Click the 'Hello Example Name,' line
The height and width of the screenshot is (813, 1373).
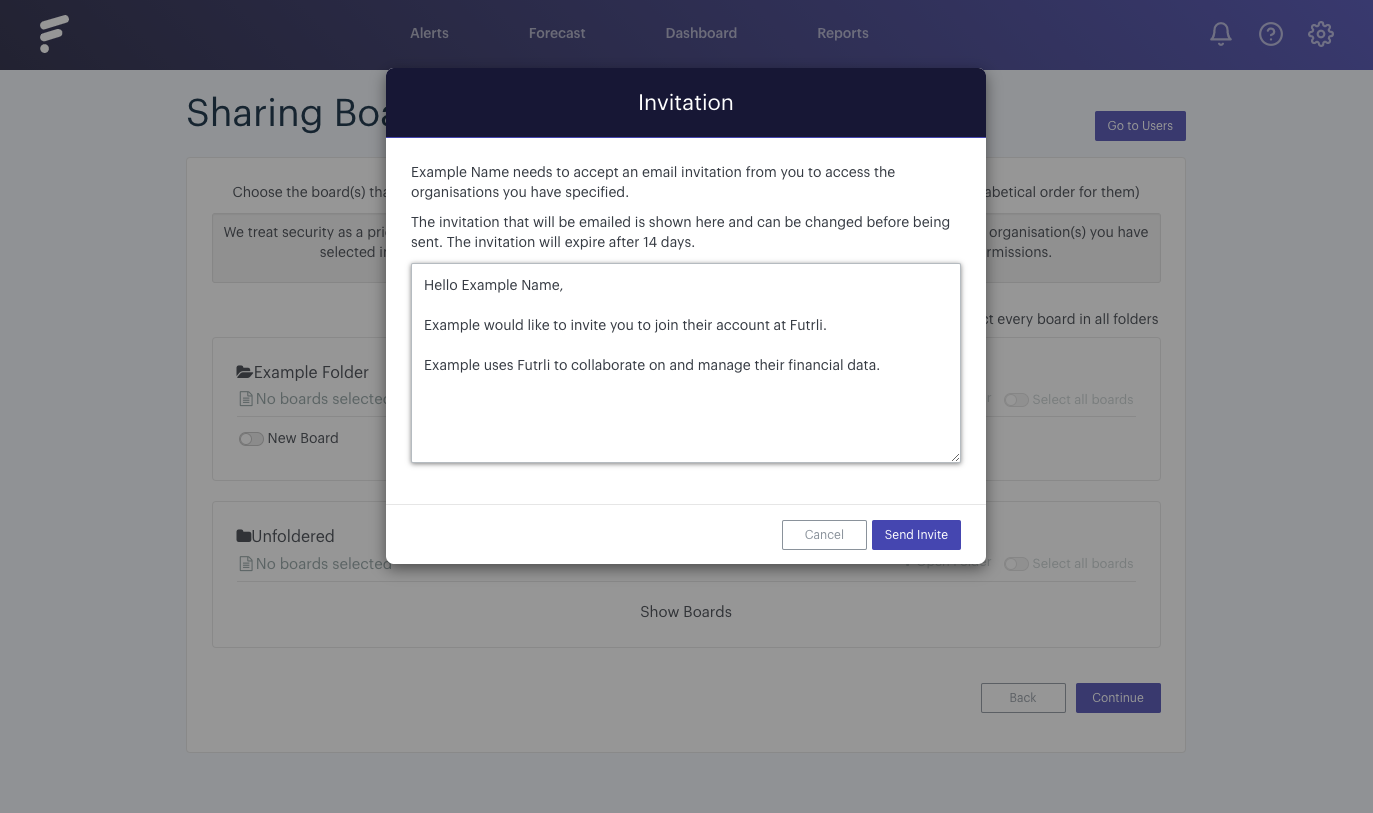(493, 285)
